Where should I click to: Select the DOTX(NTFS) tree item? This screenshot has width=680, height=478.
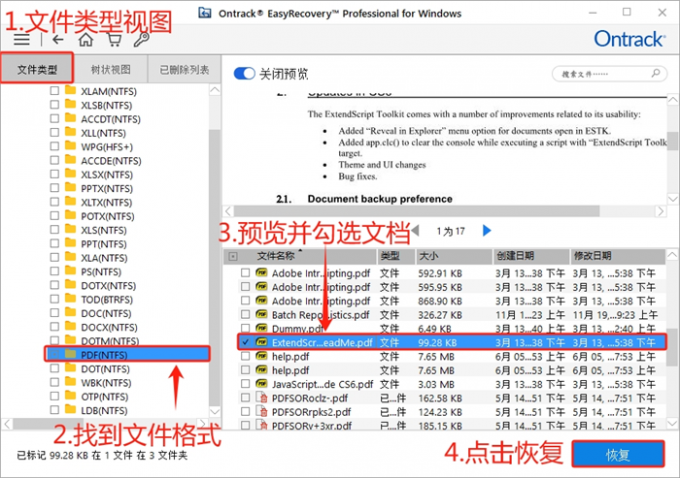click(x=108, y=285)
